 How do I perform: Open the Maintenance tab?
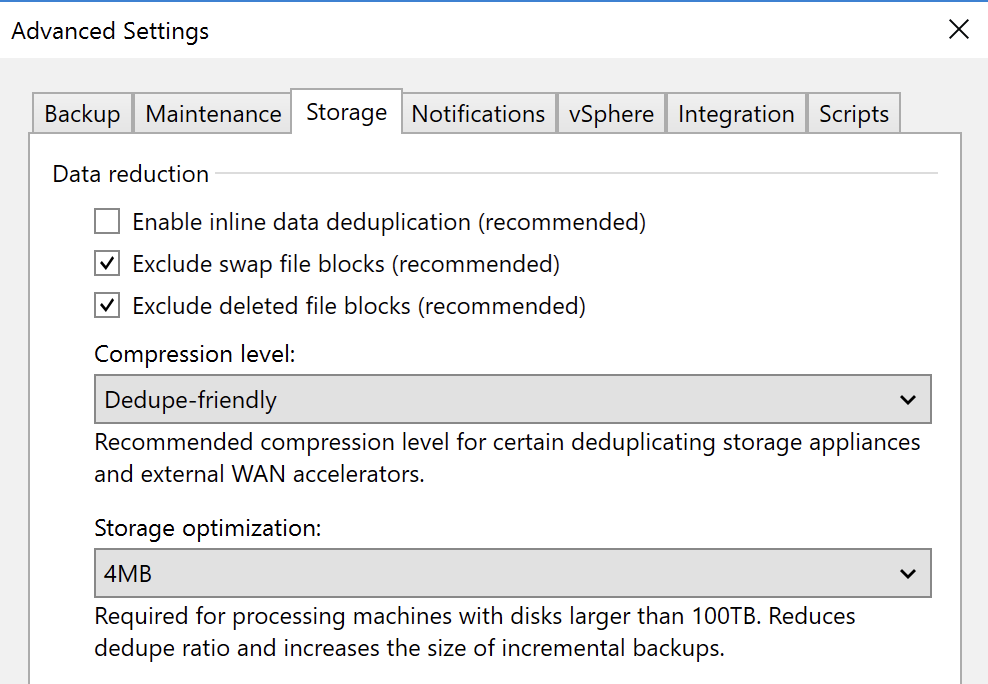point(213,113)
